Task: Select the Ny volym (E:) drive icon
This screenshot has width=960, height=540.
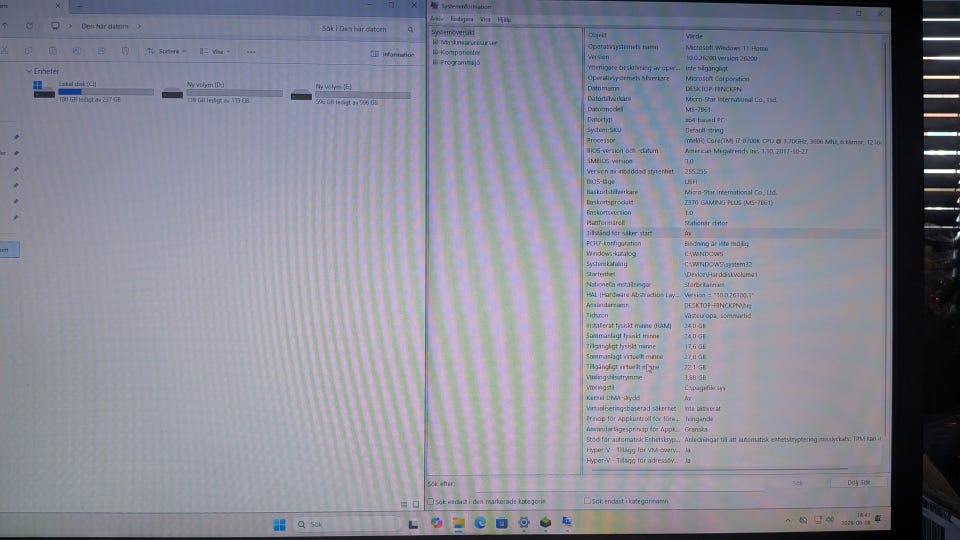Action: coord(301,95)
